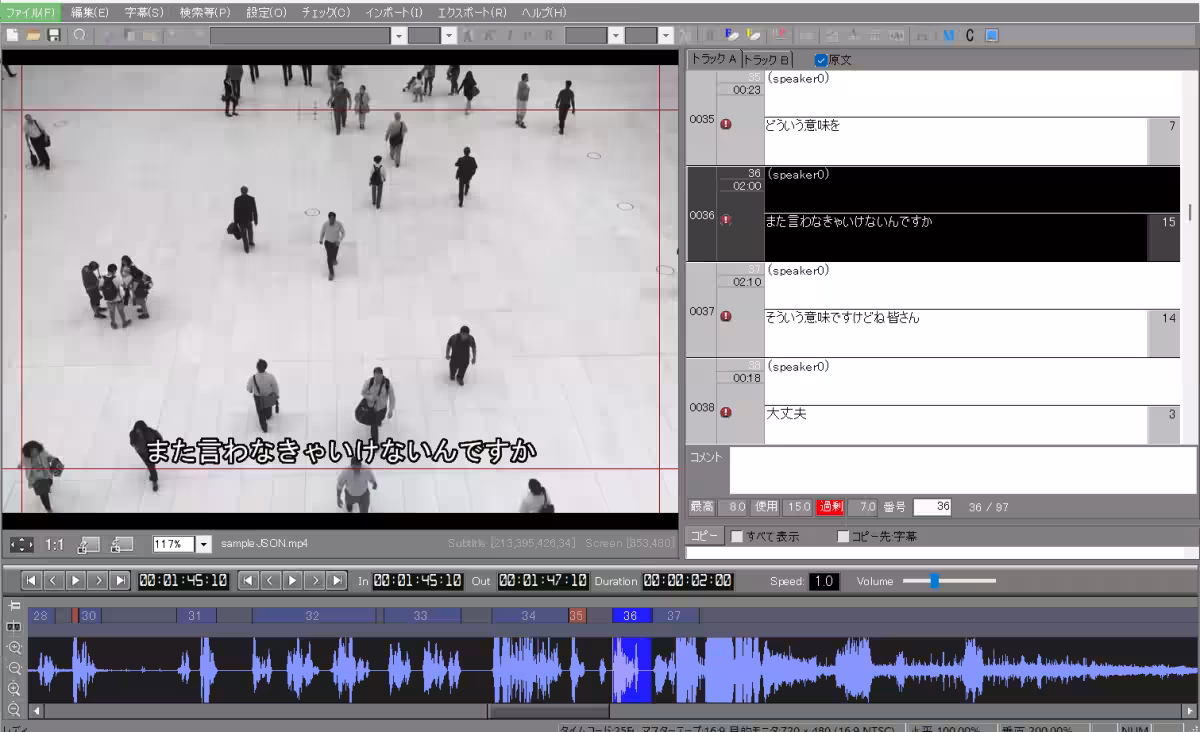The image size is (1200, 732).
Task: Open the small size dropdown next to the font box
Action: coord(449,35)
